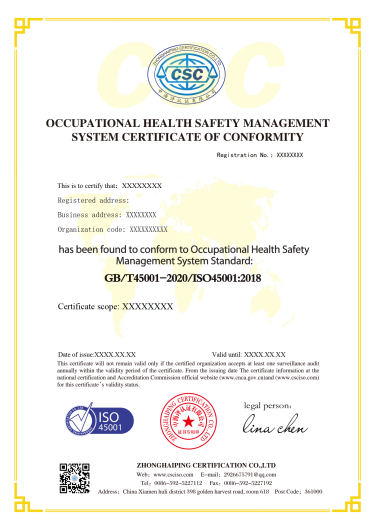The width and height of the screenshot is (375, 530).
Task: Click the Occupational Health Safety certificate title
Action: [188, 130]
